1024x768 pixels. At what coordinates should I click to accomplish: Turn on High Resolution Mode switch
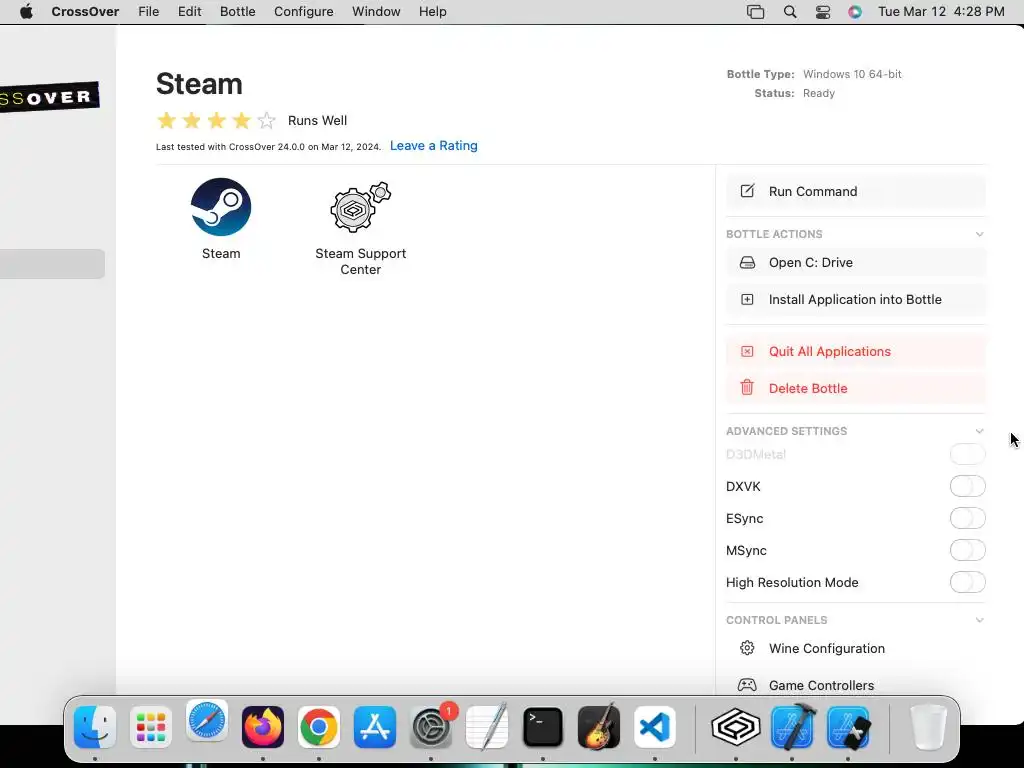pos(967,582)
